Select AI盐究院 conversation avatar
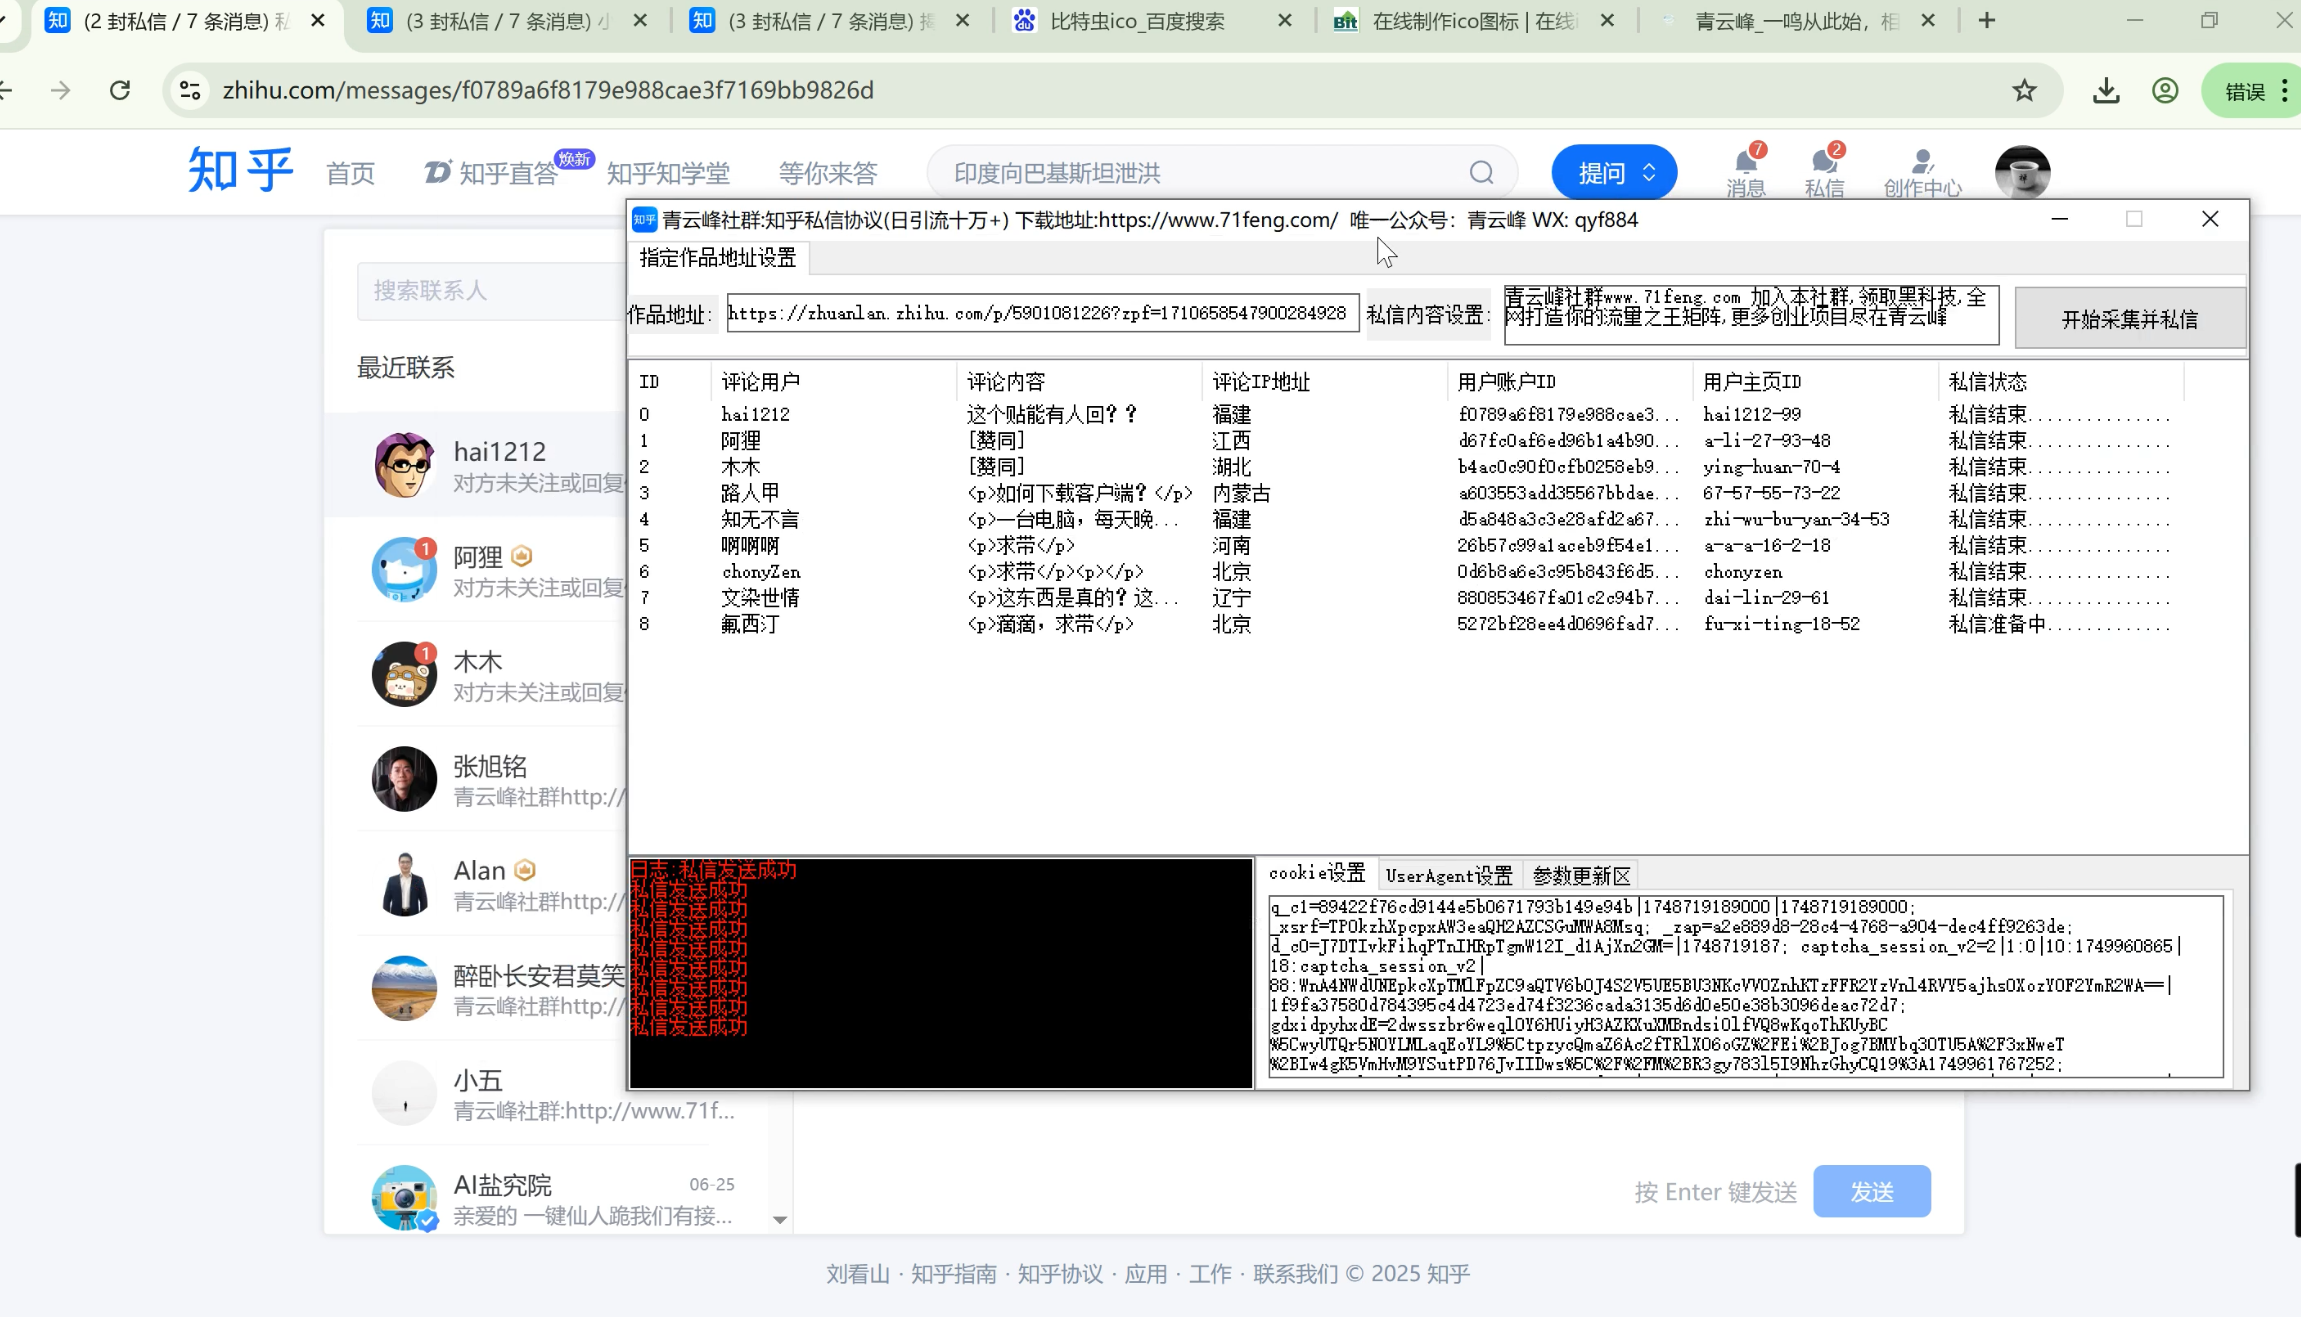 click(x=404, y=1197)
